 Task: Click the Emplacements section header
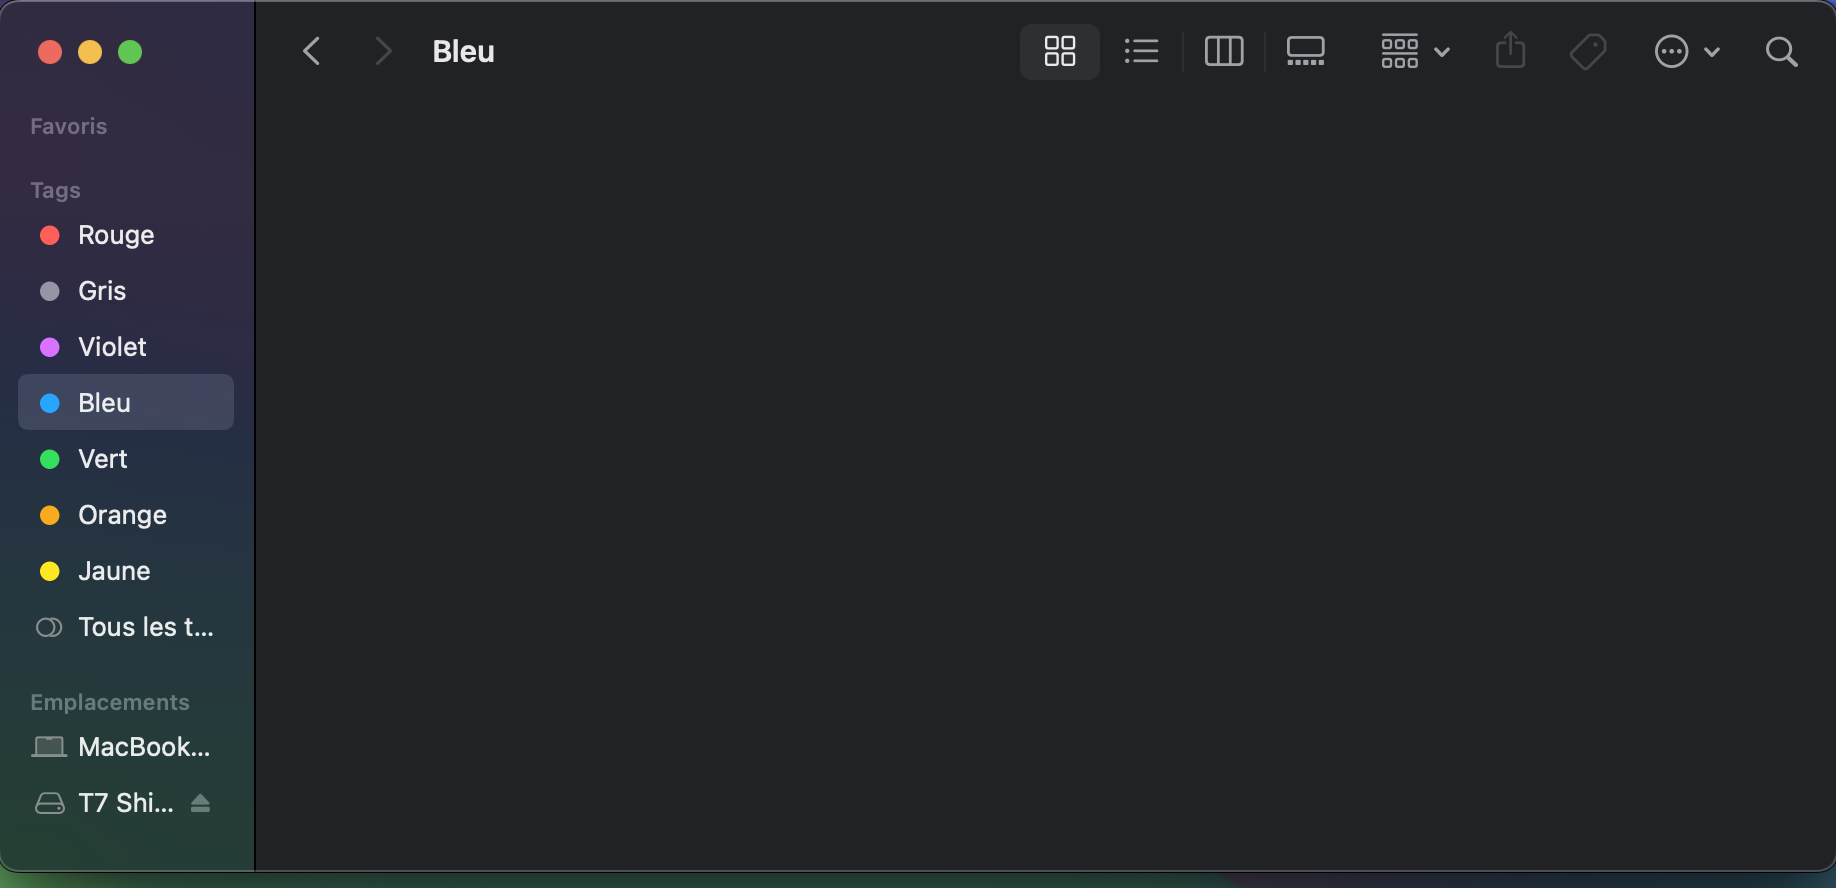click(109, 702)
